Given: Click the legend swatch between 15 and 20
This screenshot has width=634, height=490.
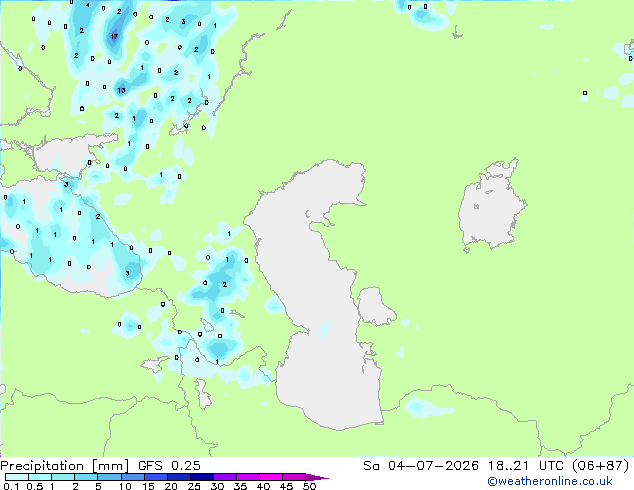Looking at the screenshot, I should tap(155, 477).
